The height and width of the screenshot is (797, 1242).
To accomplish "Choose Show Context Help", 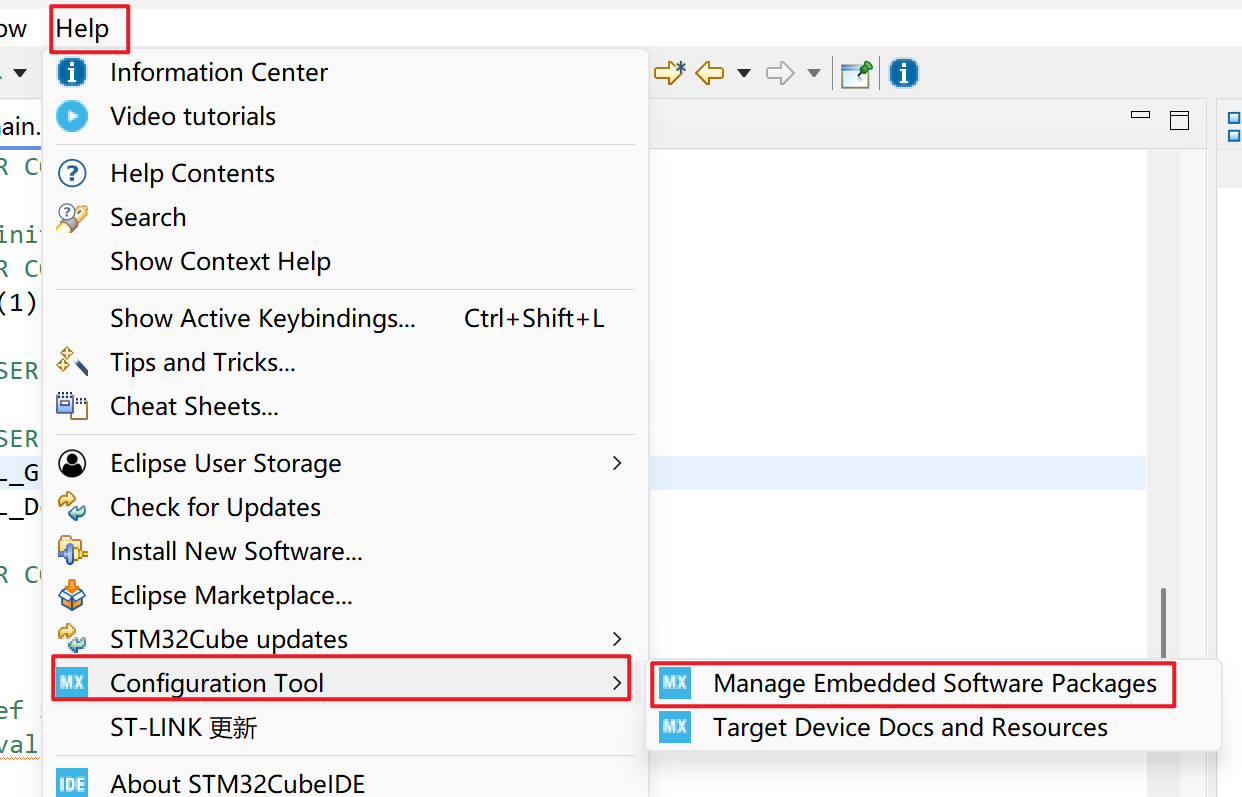I will 220,261.
